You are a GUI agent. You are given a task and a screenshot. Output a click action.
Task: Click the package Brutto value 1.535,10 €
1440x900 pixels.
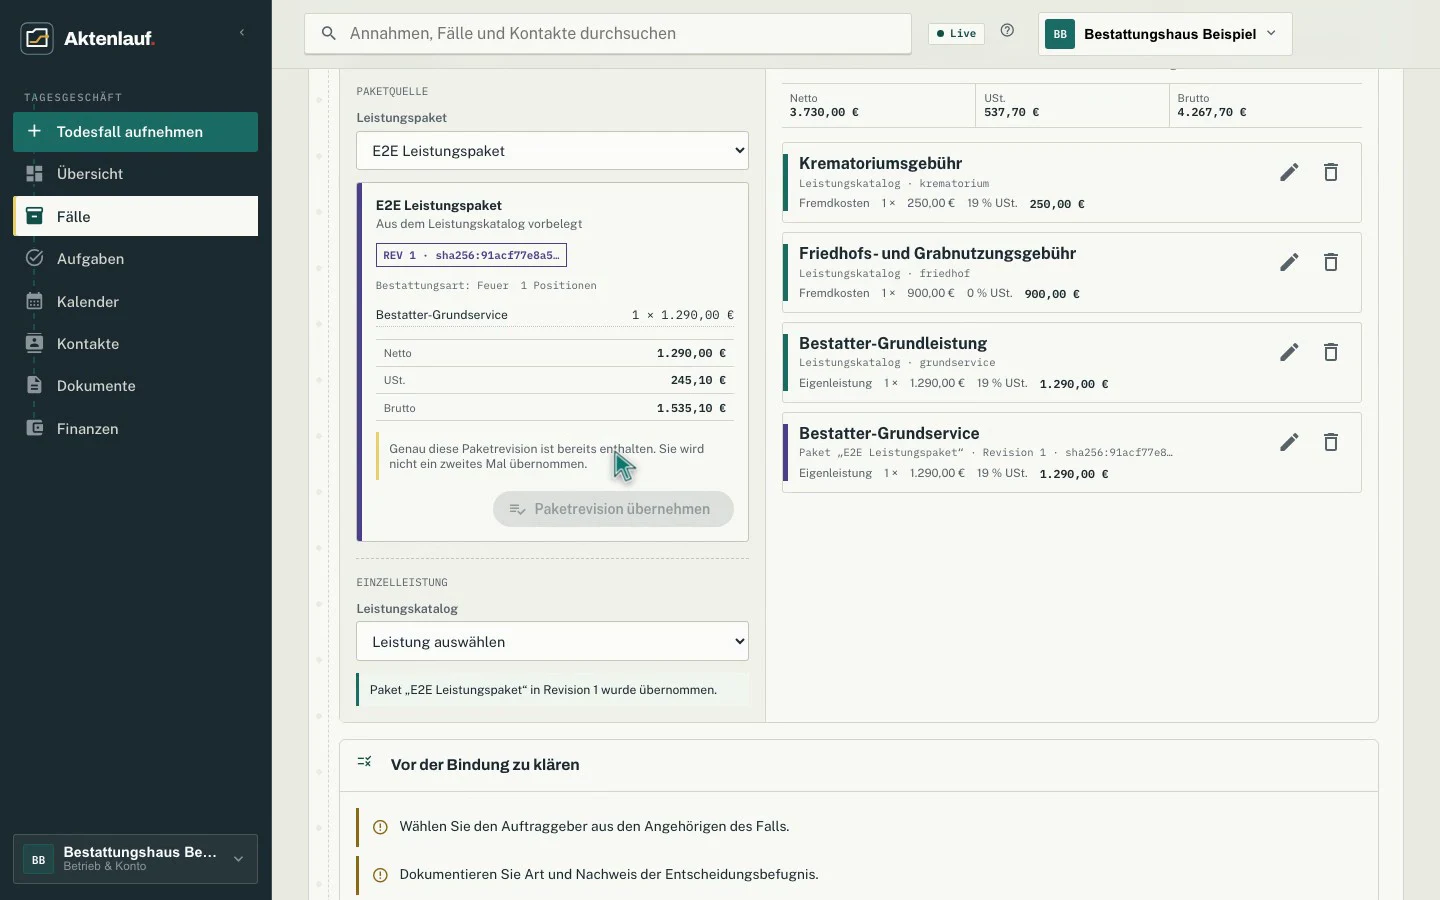(691, 408)
